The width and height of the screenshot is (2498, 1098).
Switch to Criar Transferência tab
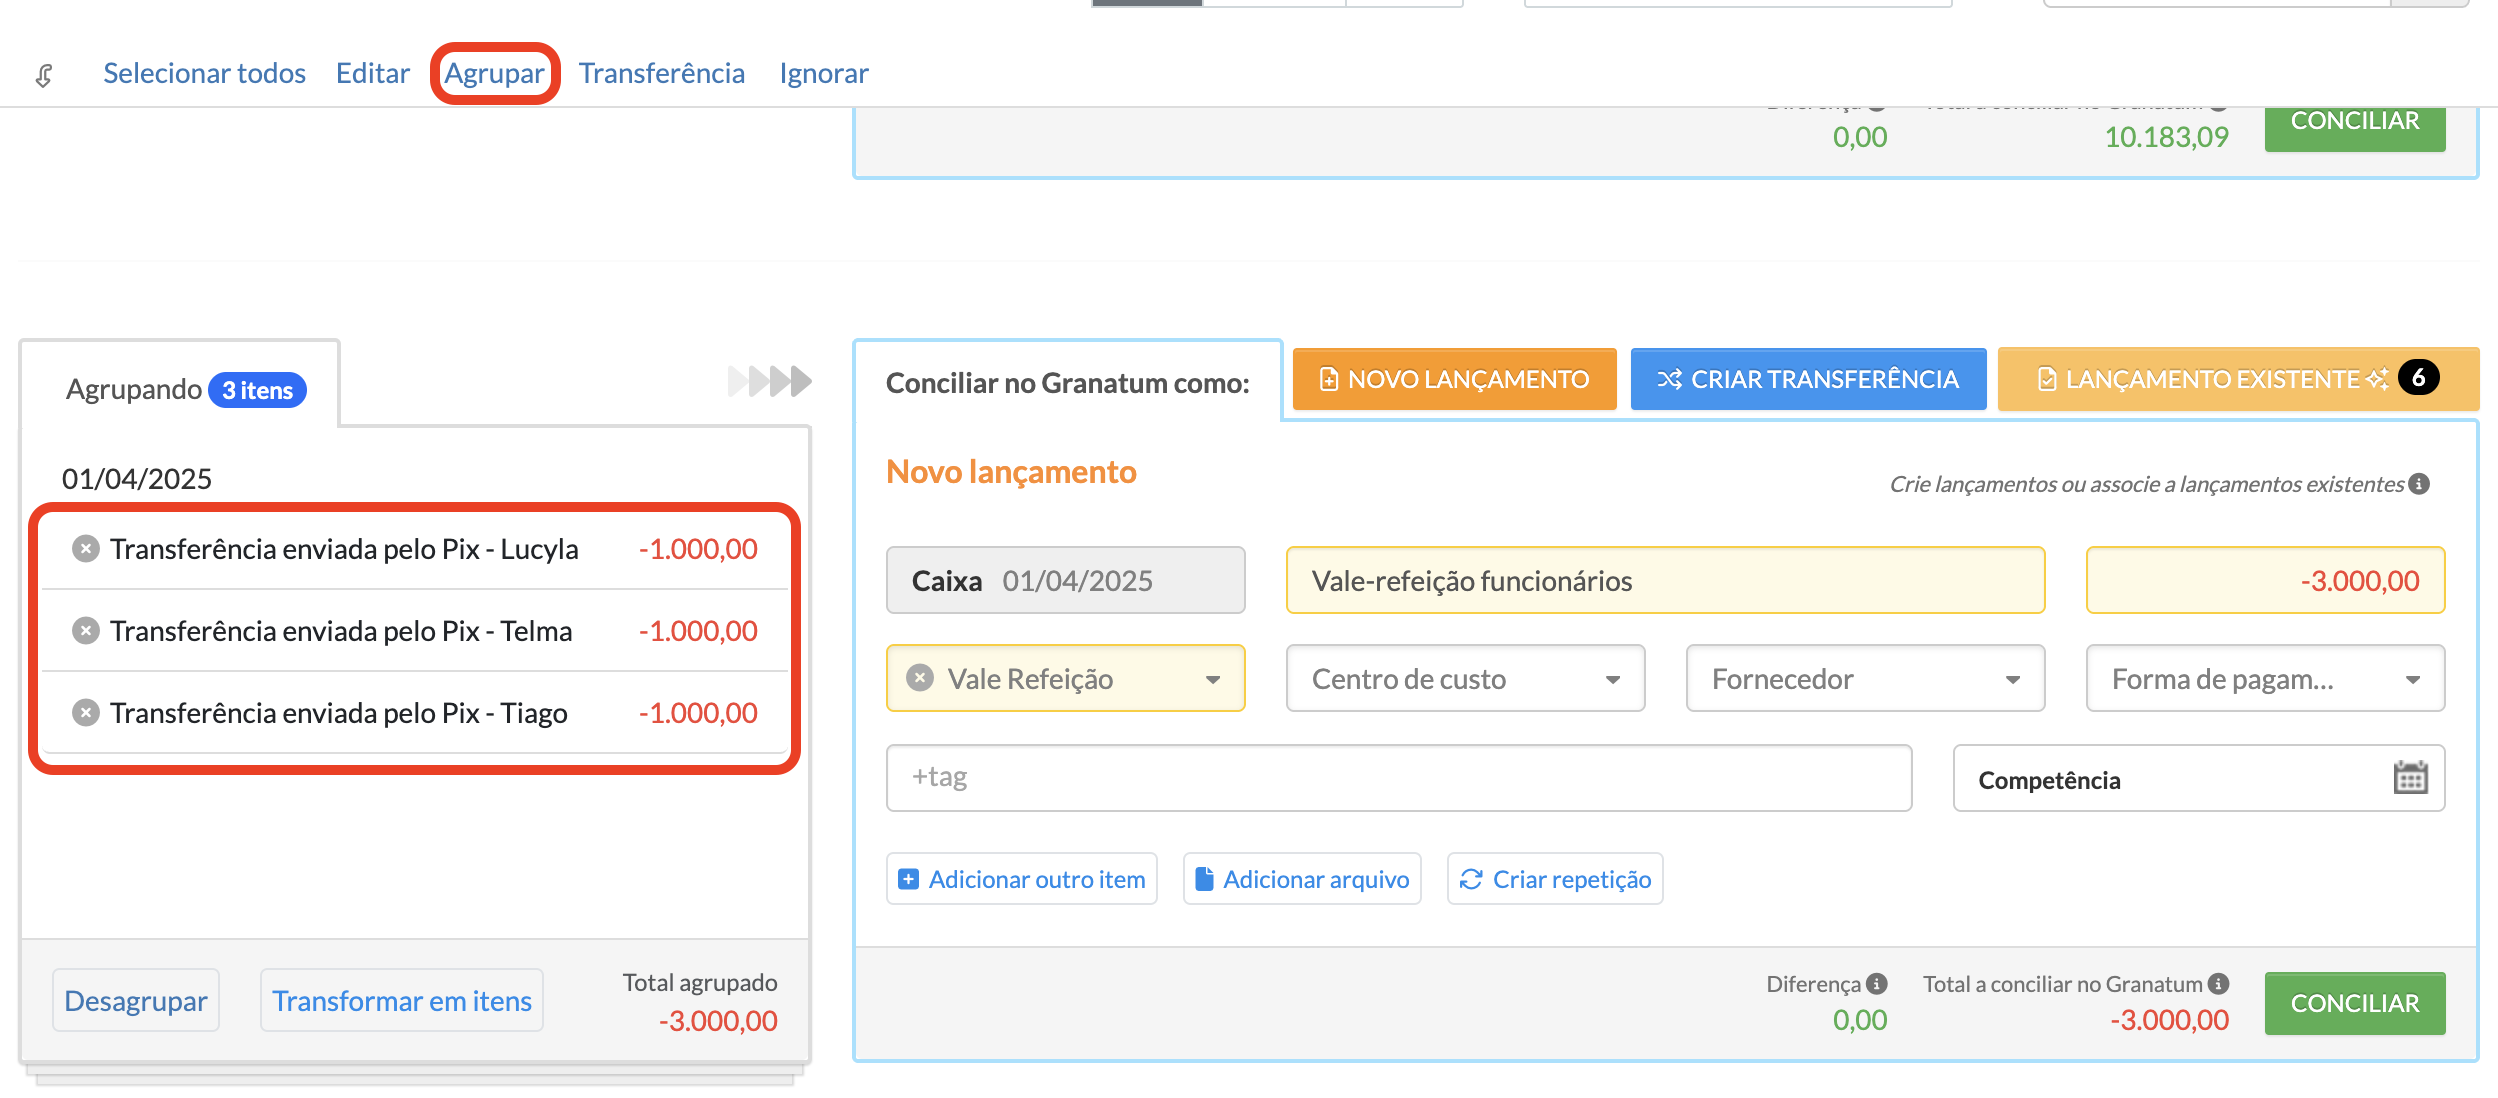[x=1807, y=379]
